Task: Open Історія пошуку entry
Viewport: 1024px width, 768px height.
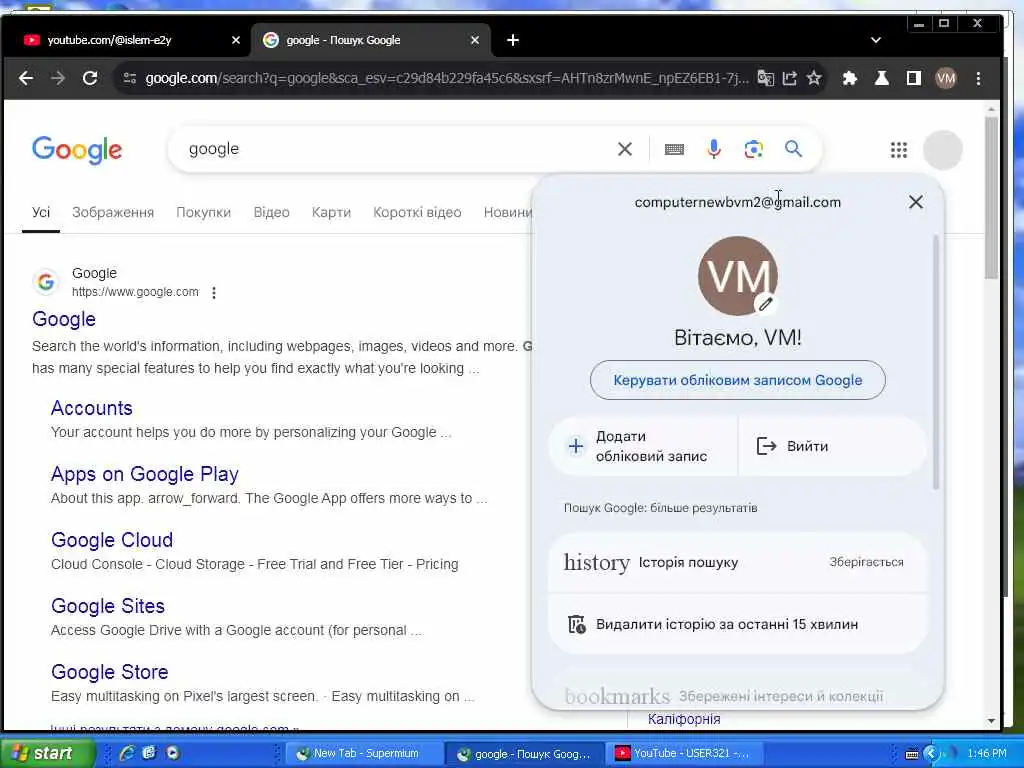Action: (x=737, y=562)
